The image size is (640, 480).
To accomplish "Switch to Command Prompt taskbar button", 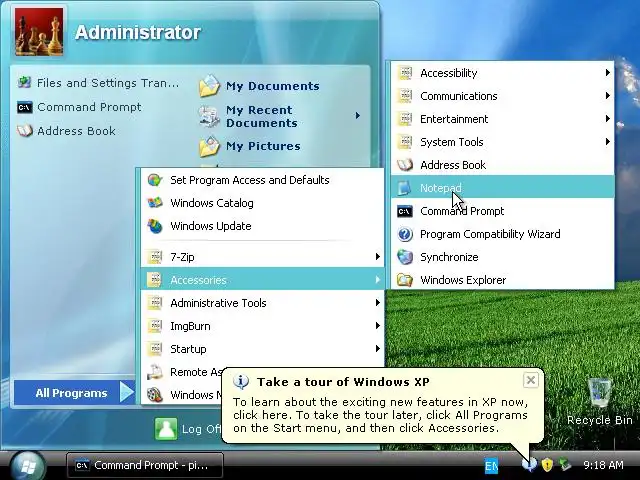I will 145,465.
